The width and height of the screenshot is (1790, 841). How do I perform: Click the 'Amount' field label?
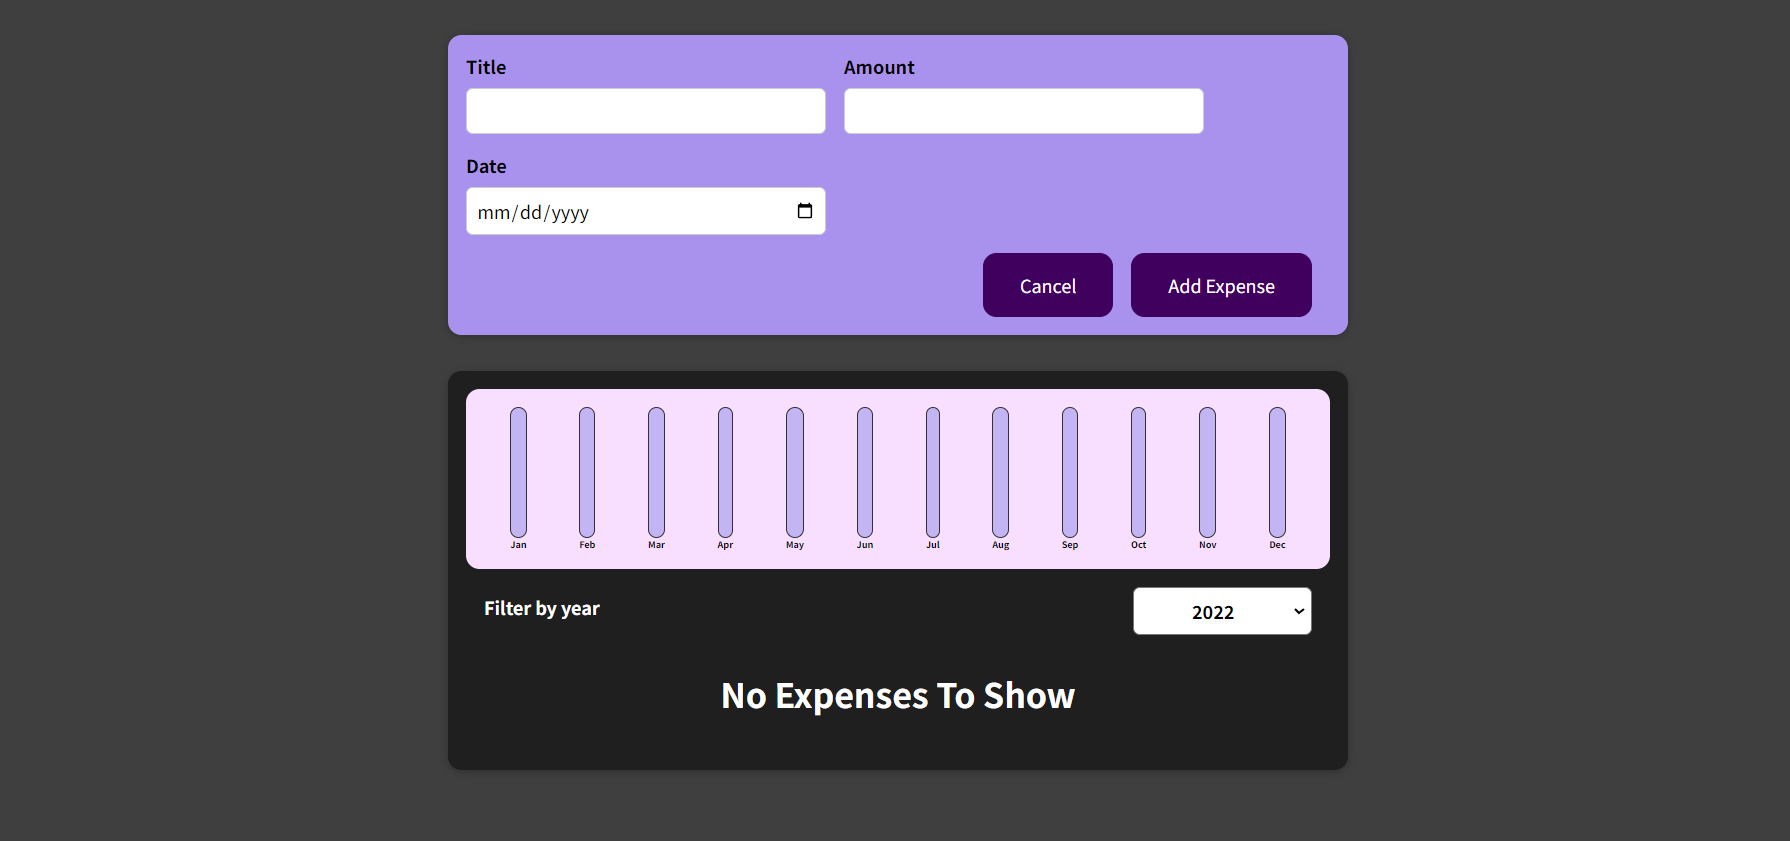pyautogui.click(x=879, y=67)
